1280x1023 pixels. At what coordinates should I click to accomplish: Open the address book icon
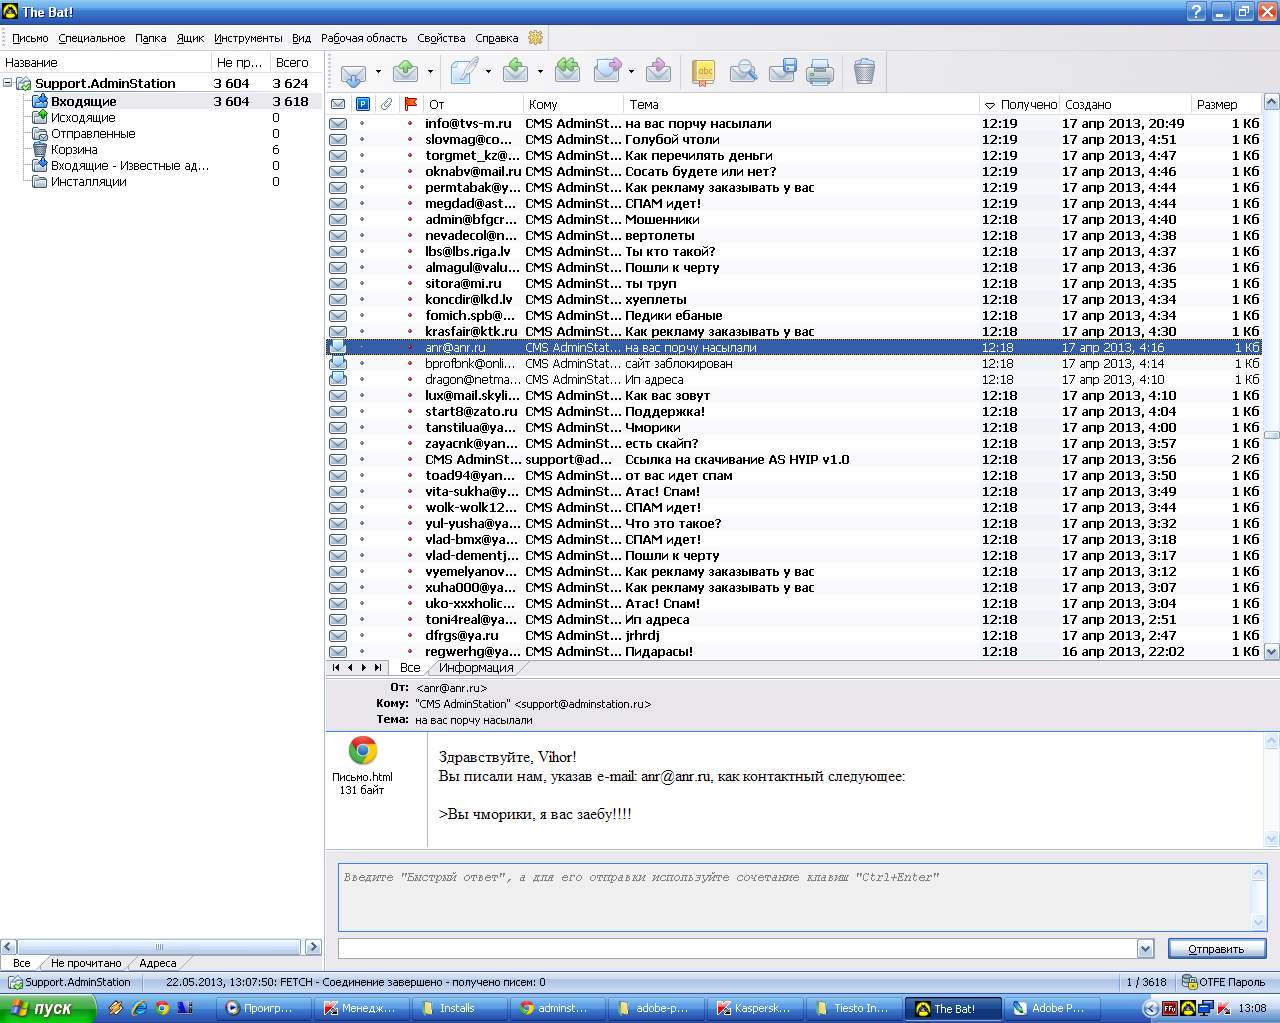point(704,71)
